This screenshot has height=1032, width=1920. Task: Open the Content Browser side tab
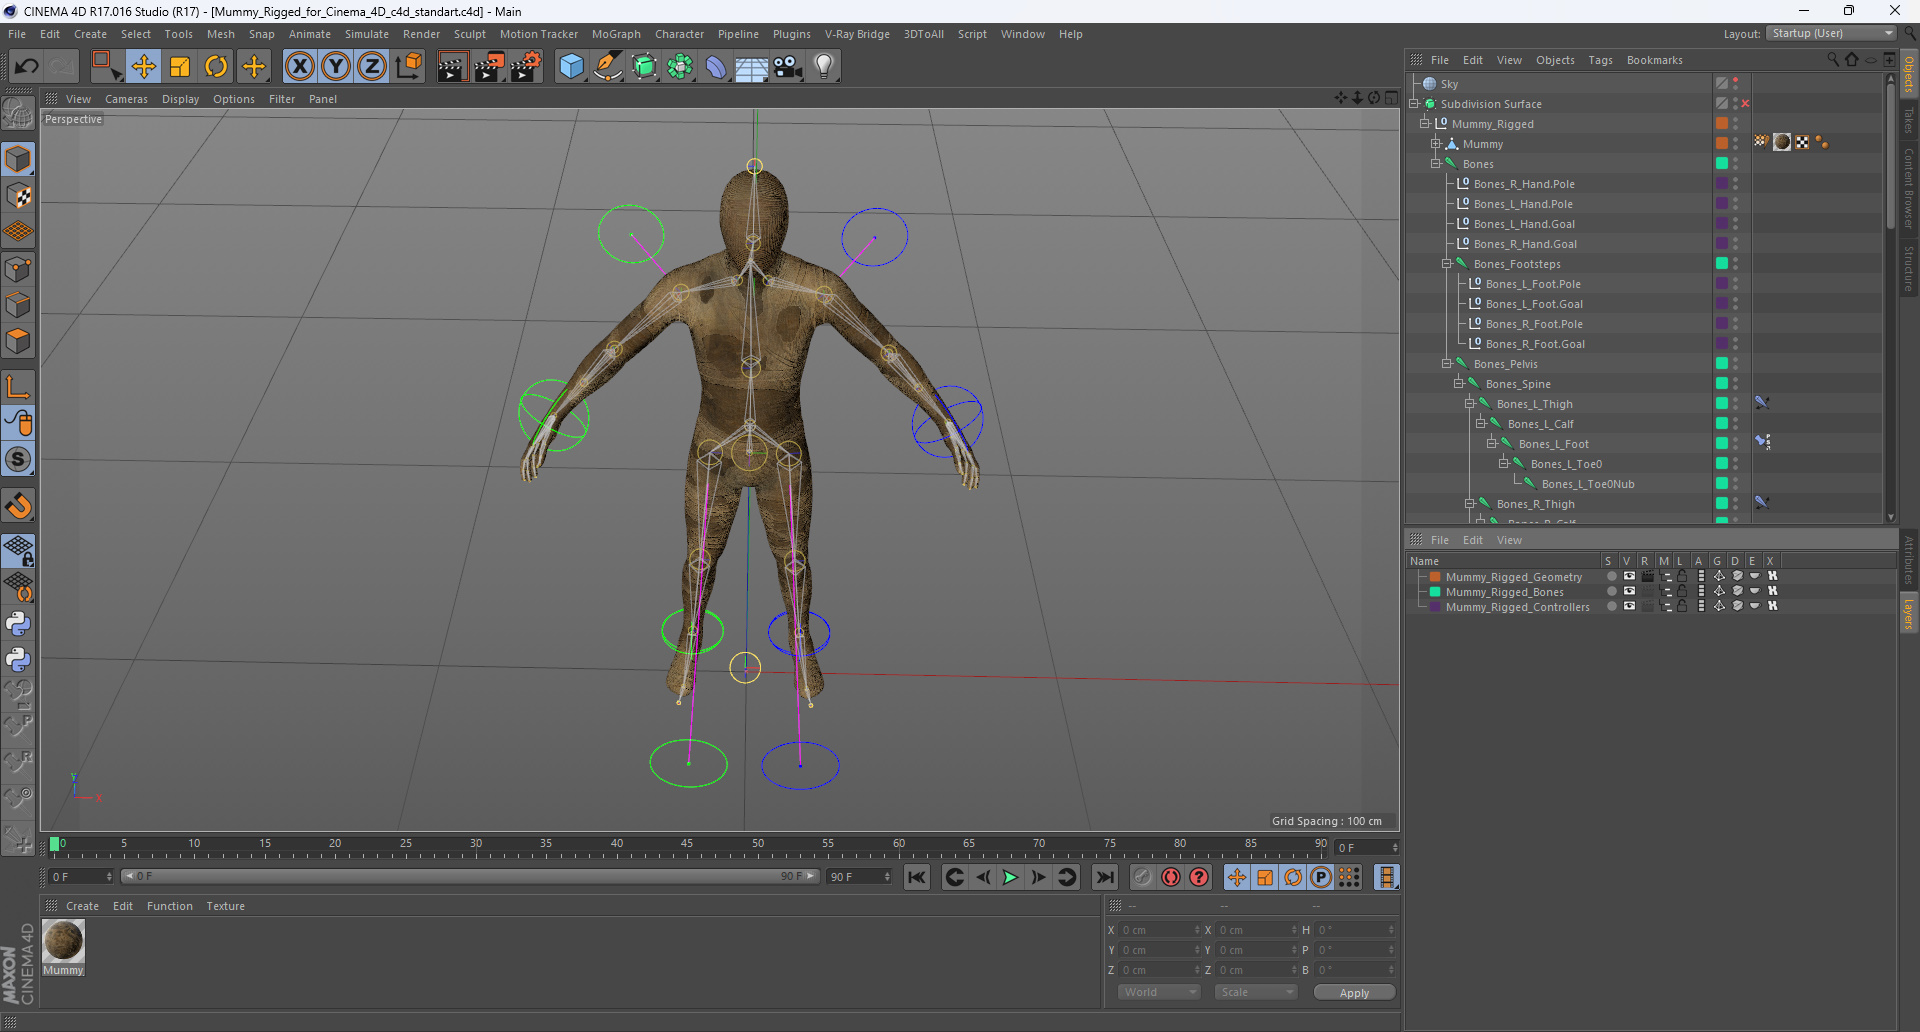click(1909, 188)
